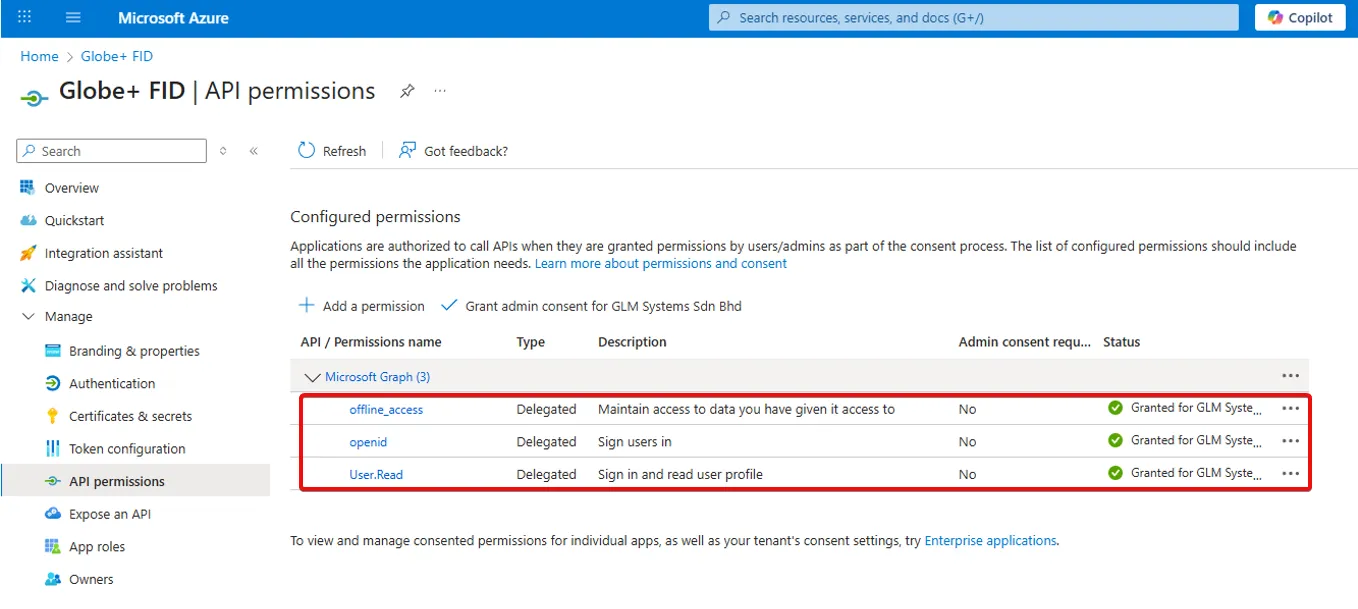Collapse the Manage section in sidebar
Viewport: 1358px width, 609px height.
(27, 317)
